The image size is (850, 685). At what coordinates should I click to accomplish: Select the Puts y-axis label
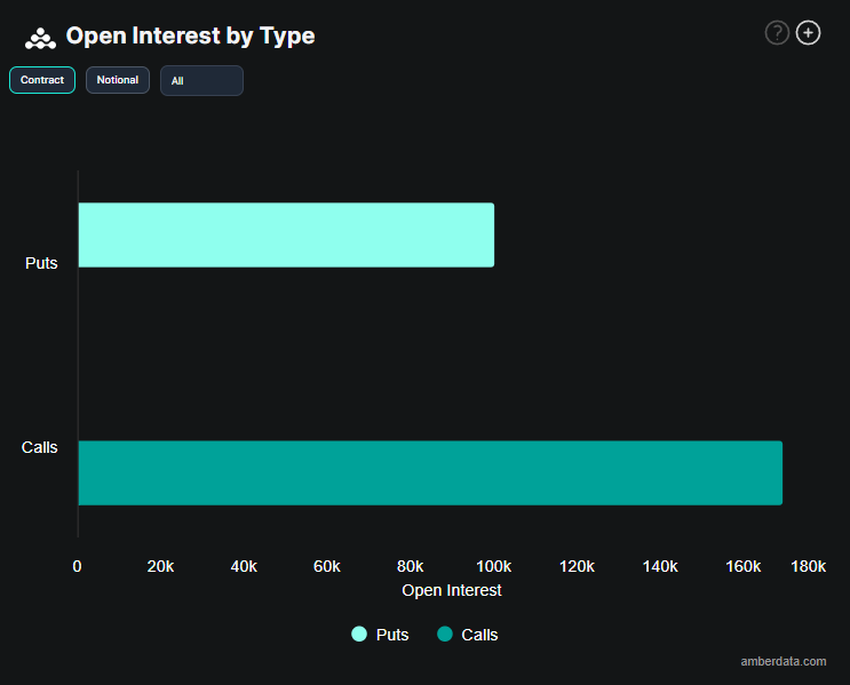click(41, 264)
